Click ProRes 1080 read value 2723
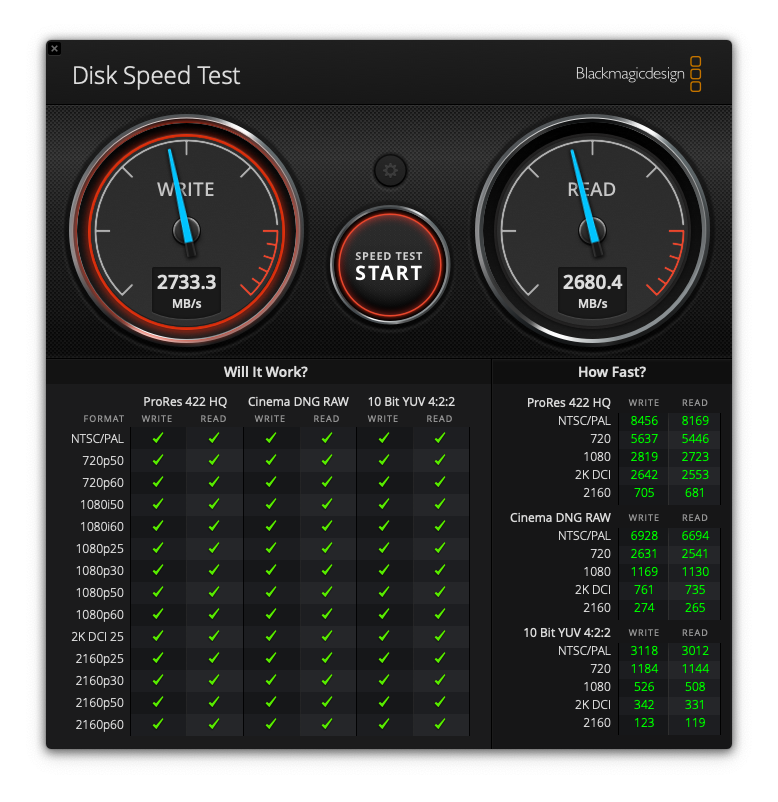 point(695,457)
